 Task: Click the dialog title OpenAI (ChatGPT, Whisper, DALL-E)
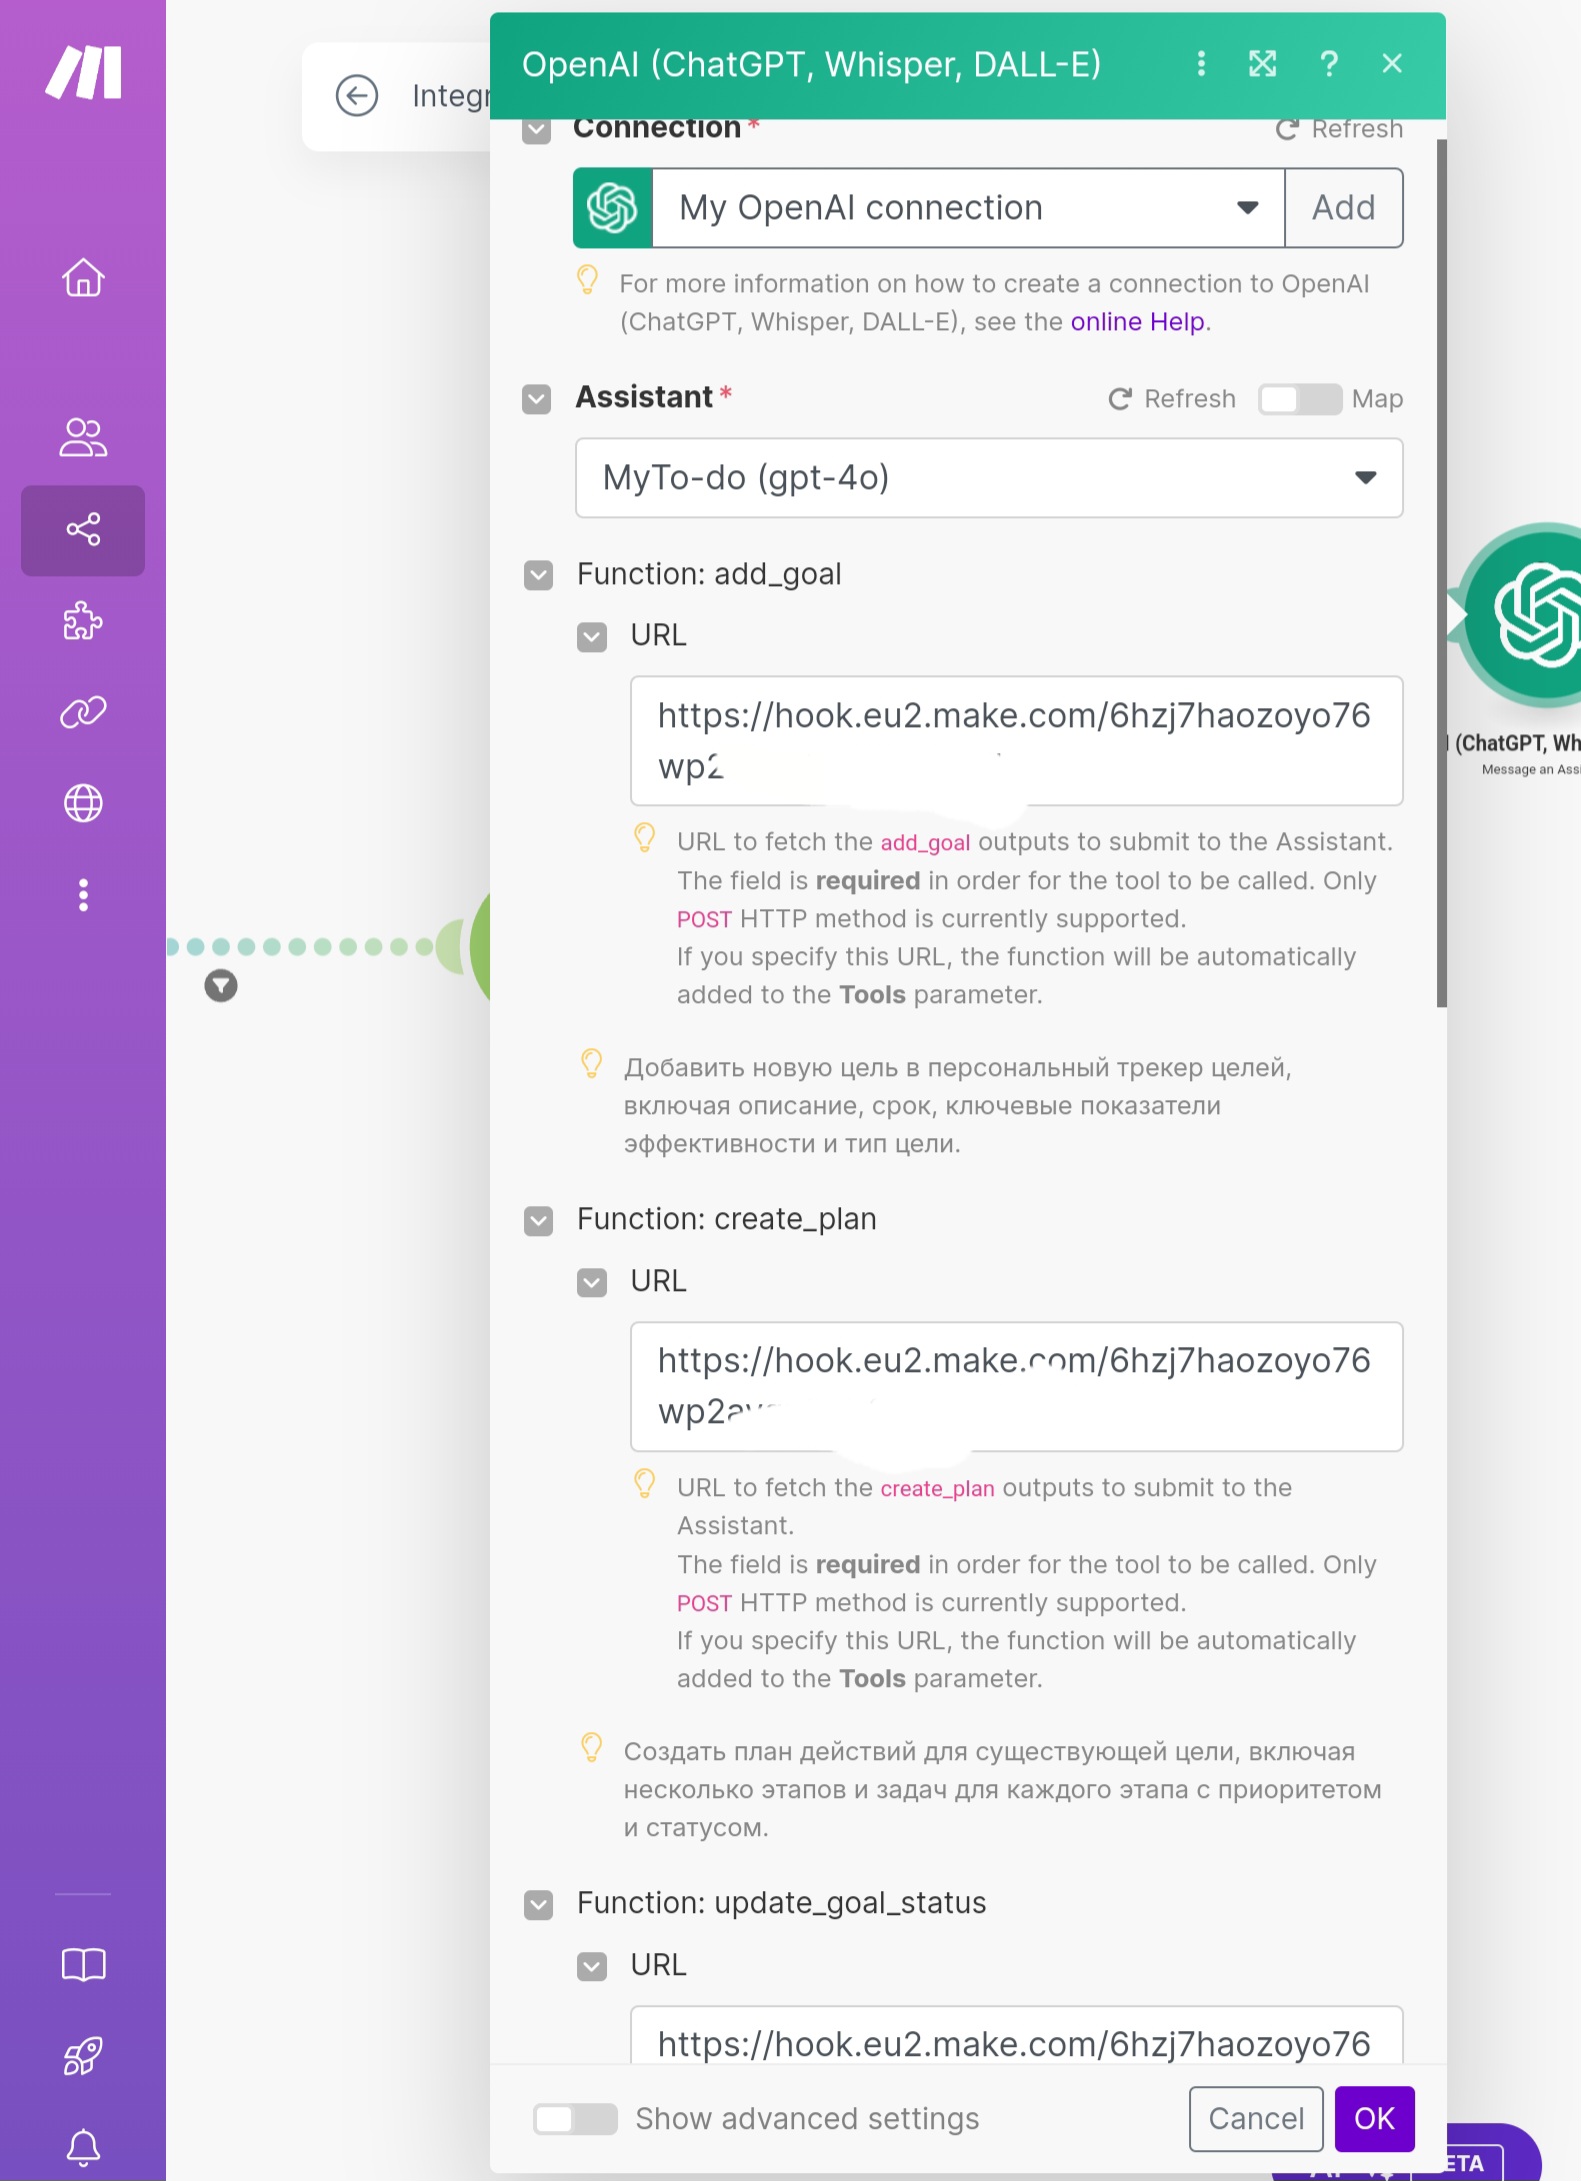(x=811, y=64)
